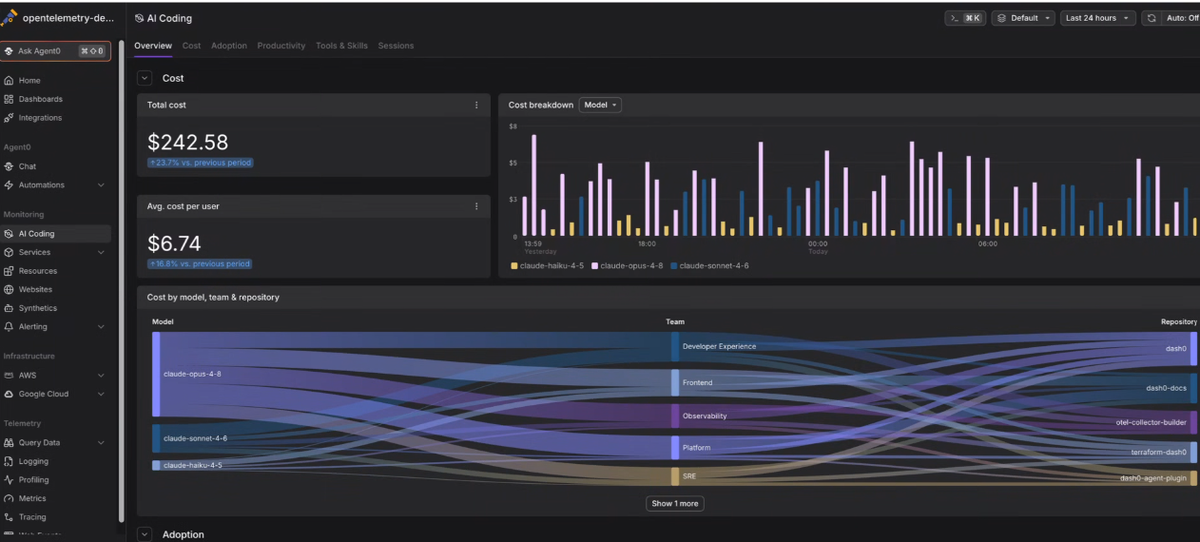Open the Tracing telemetry view

pos(32,517)
